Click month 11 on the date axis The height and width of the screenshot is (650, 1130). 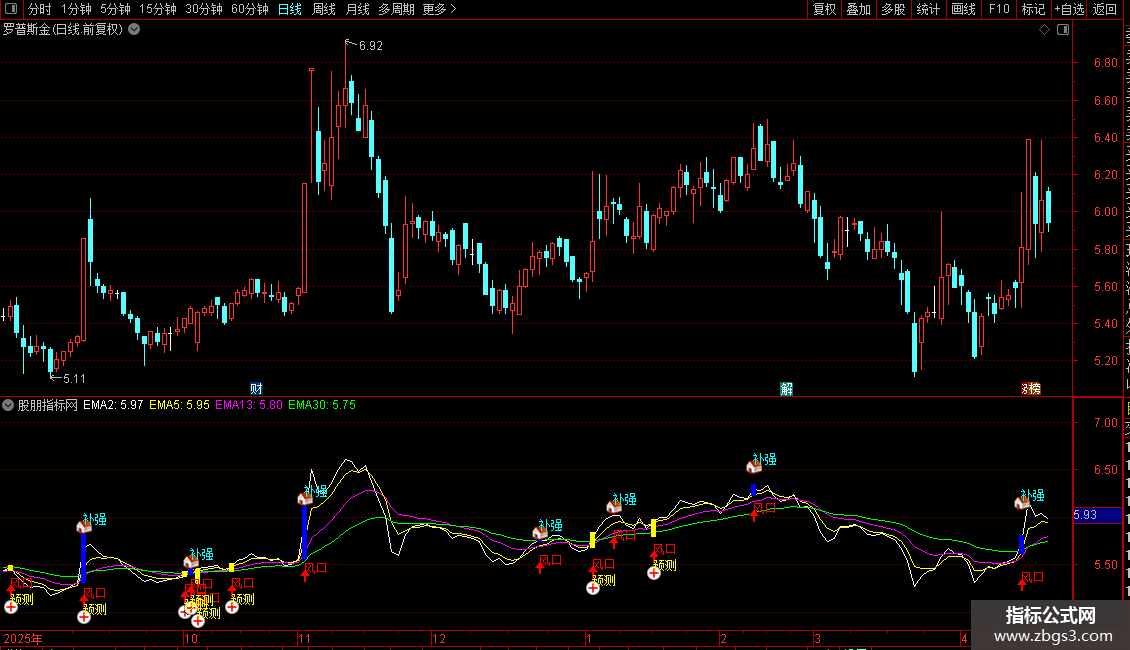[304, 638]
